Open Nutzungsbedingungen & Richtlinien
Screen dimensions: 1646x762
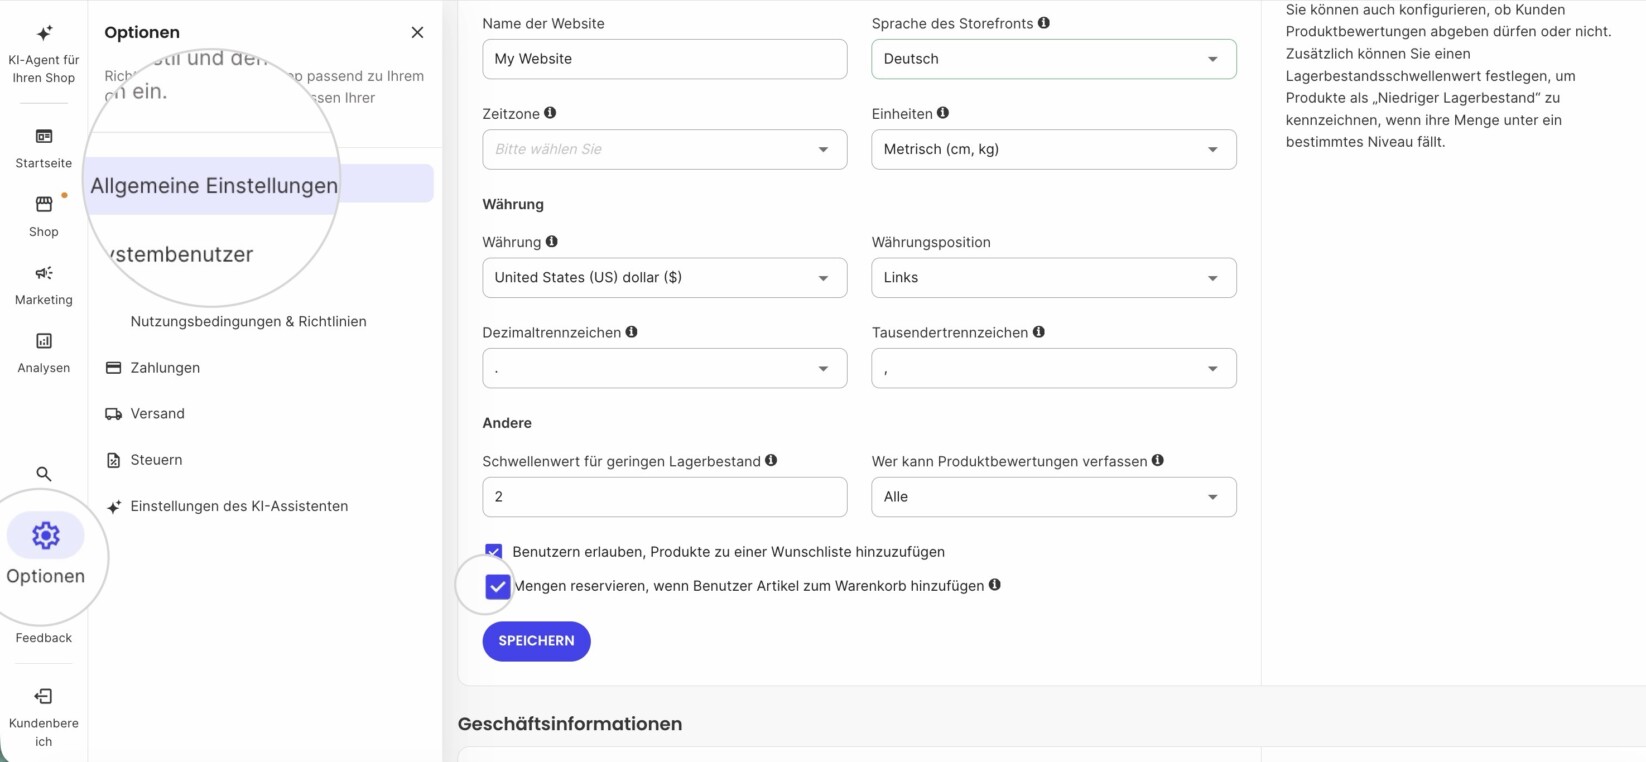click(249, 321)
